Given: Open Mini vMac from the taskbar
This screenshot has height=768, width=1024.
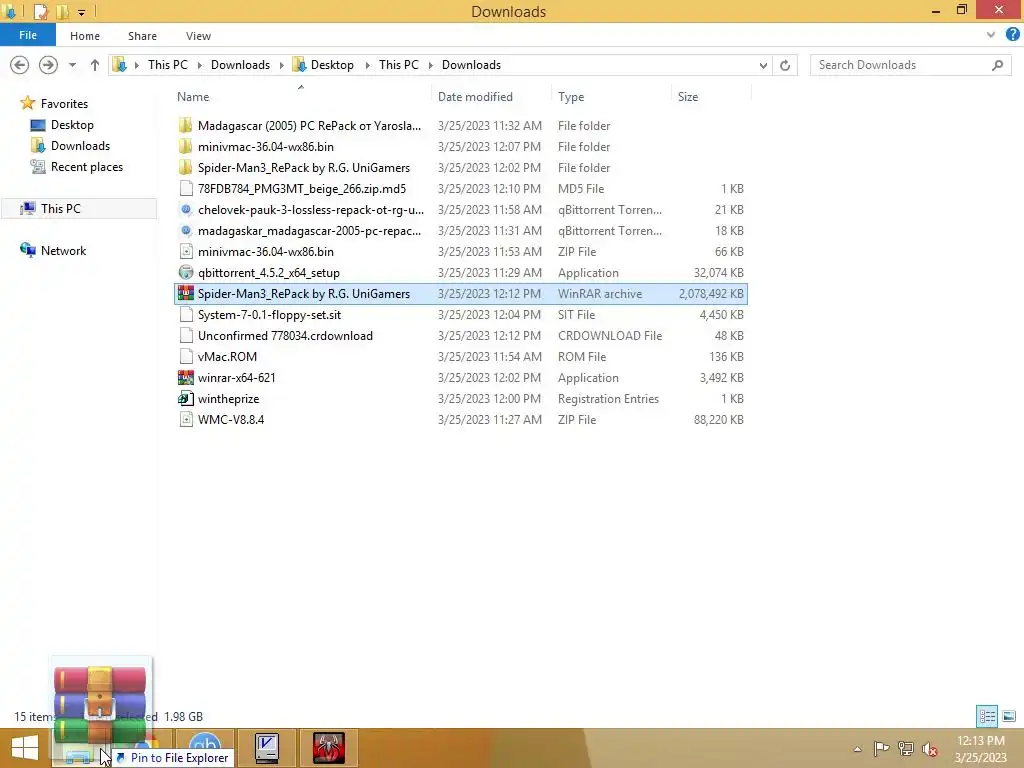Looking at the screenshot, I should pos(267,748).
